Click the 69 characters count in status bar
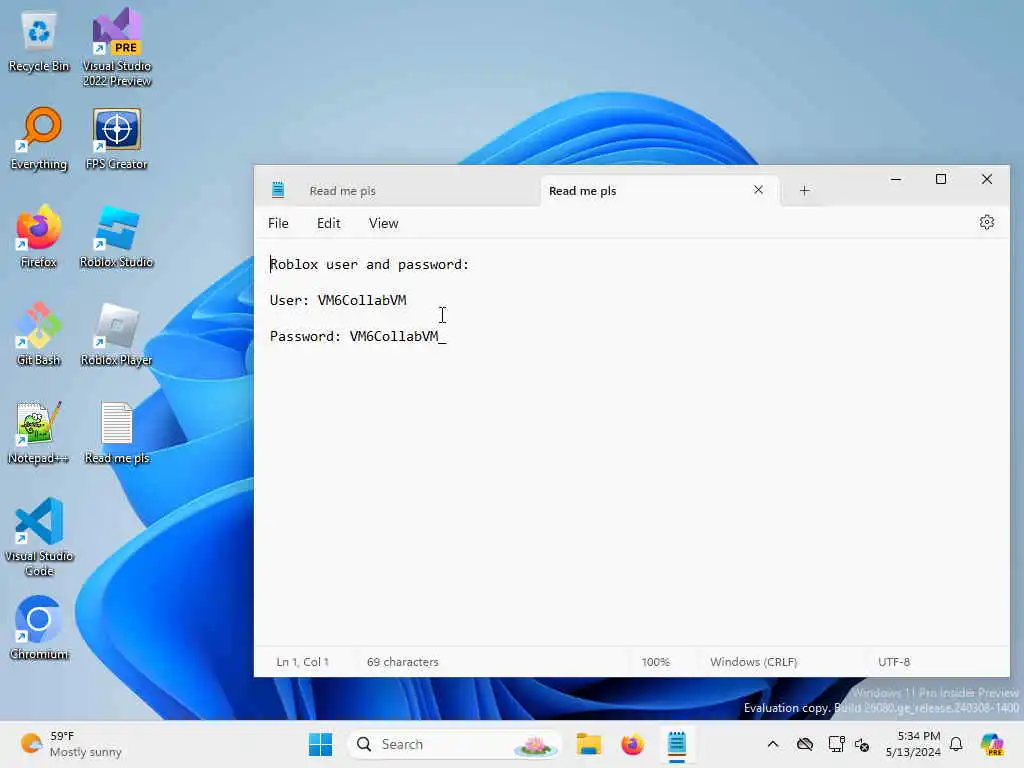 [402, 662]
